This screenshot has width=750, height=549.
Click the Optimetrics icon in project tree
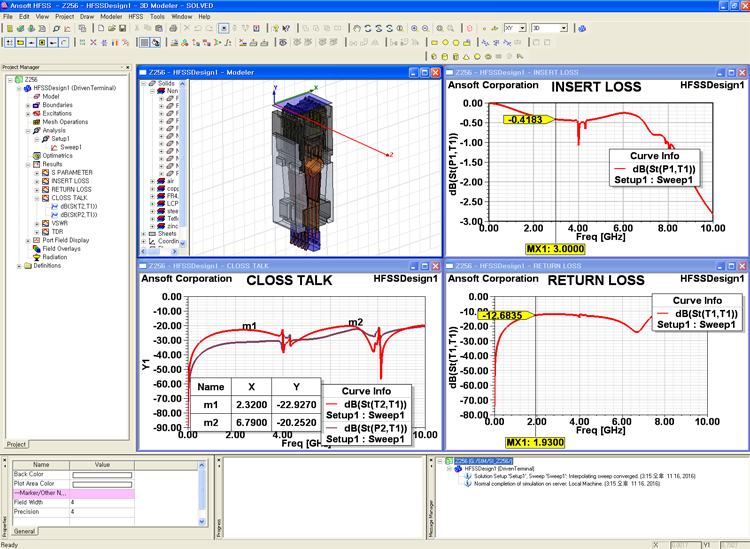(36, 155)
